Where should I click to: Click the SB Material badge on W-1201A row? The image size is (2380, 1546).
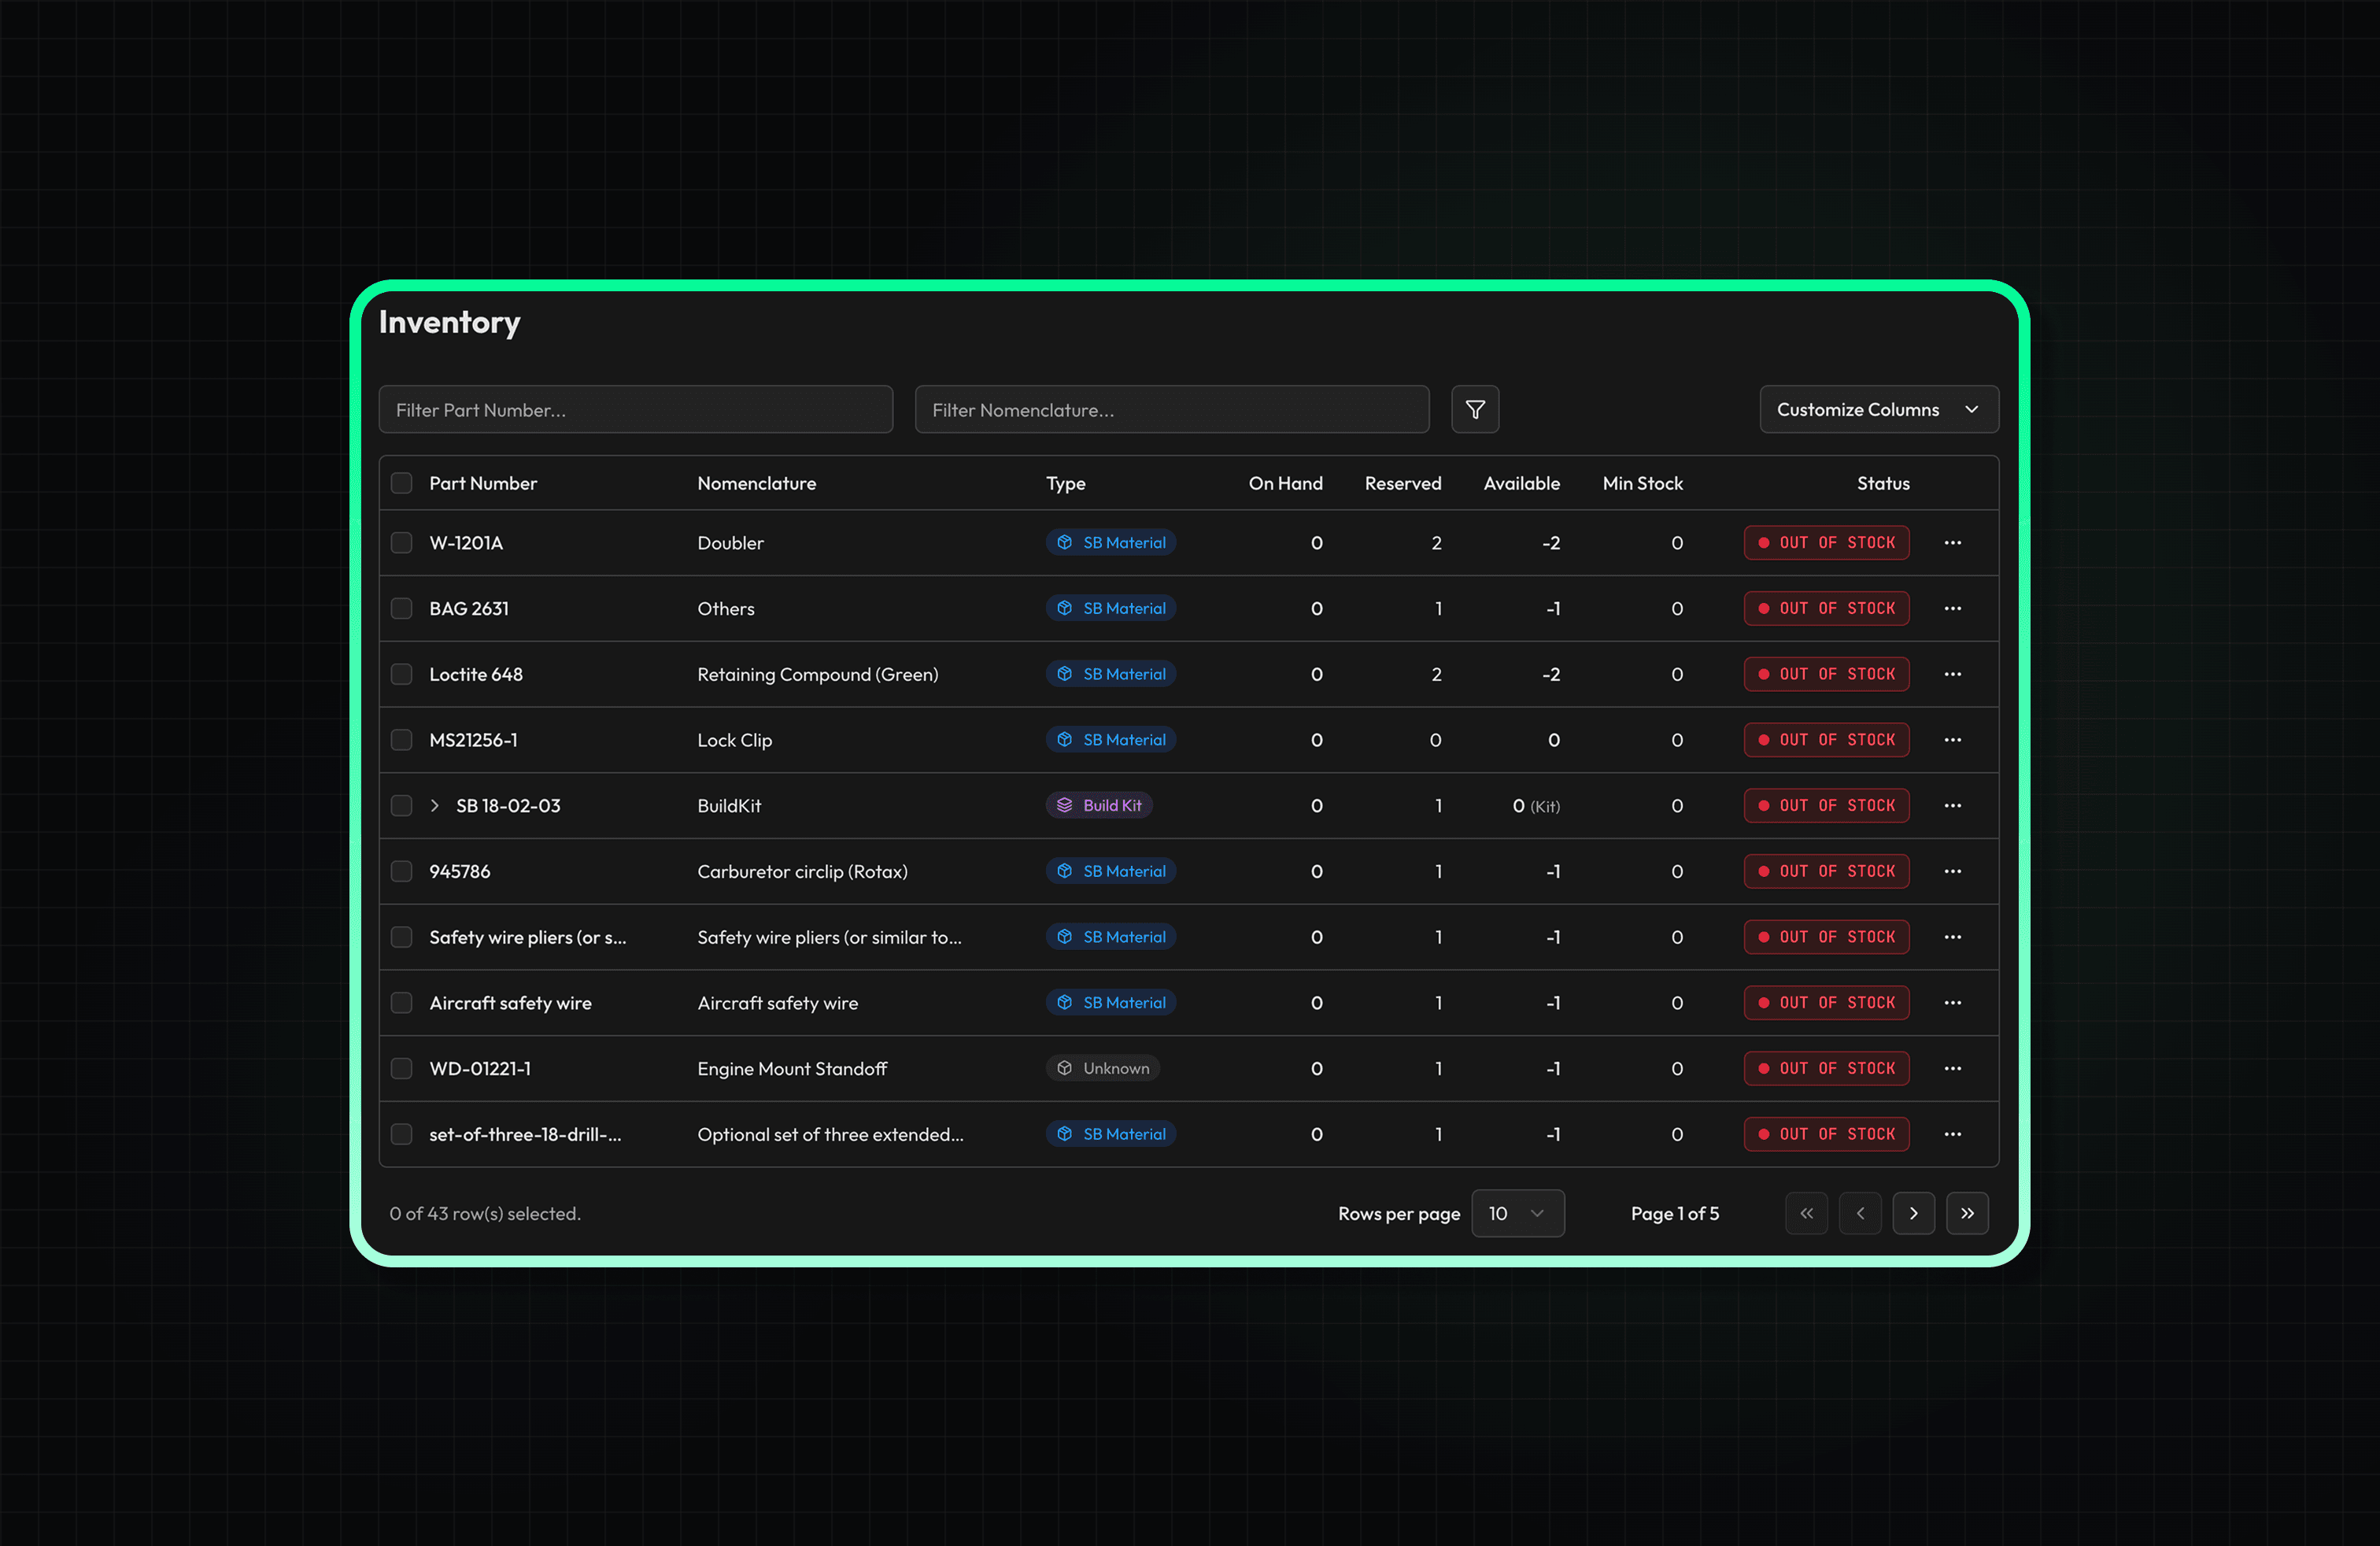(1110, 542)
